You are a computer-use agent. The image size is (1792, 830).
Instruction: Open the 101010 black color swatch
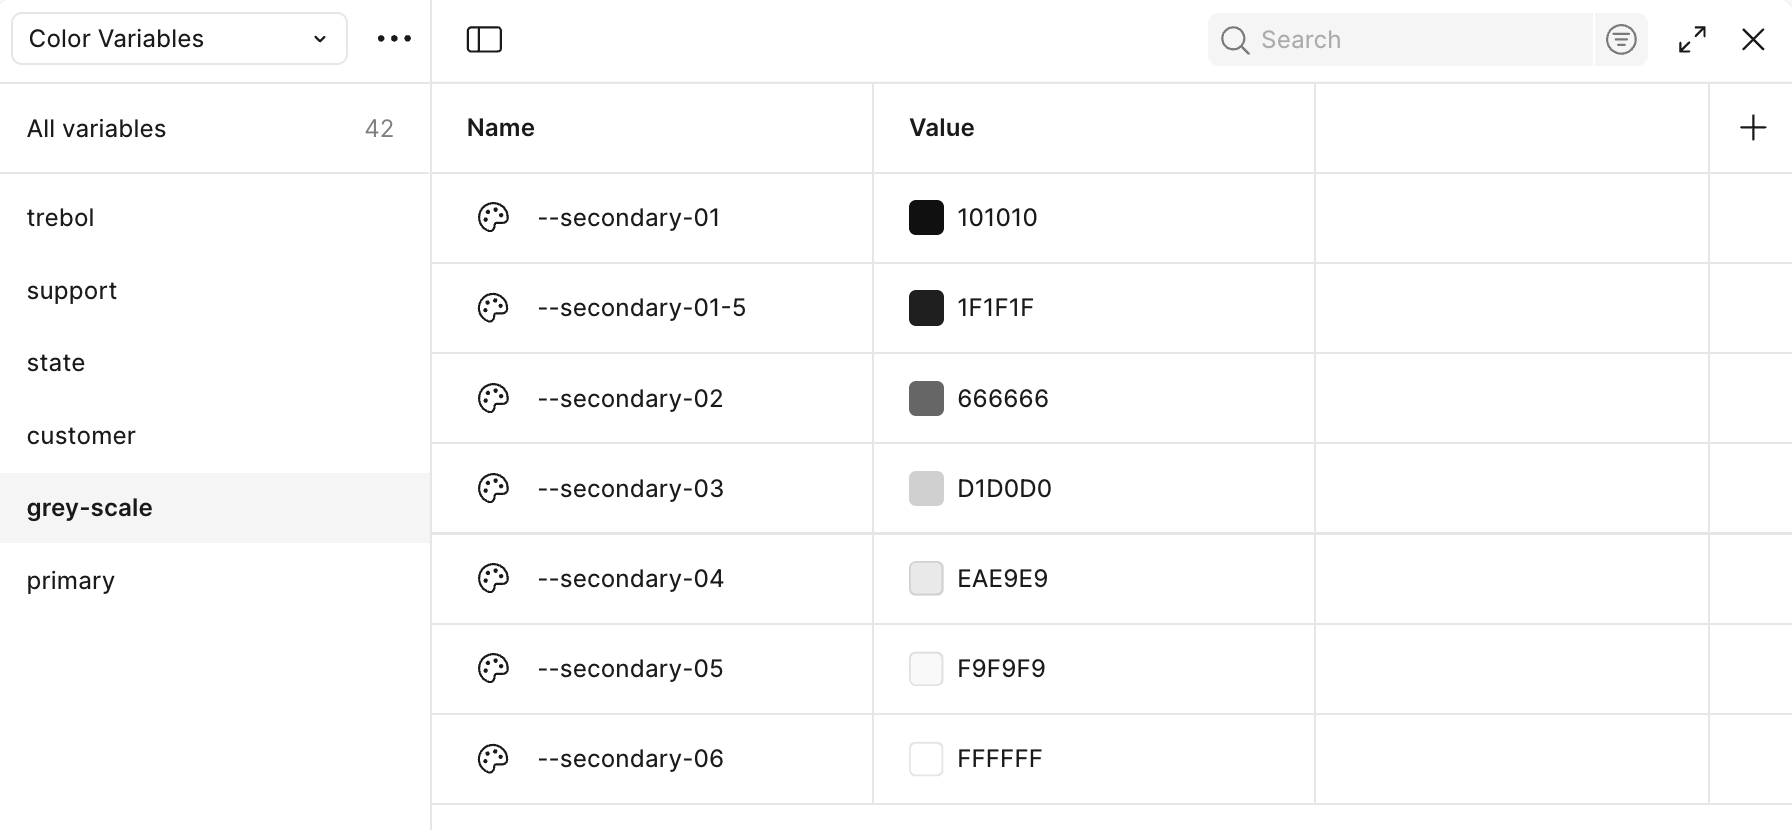(x=926, y=218)
